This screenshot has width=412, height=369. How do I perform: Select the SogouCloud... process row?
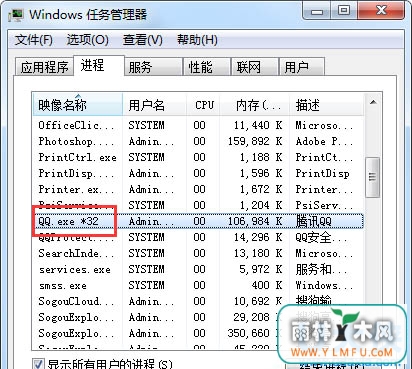tap(198, 301)
